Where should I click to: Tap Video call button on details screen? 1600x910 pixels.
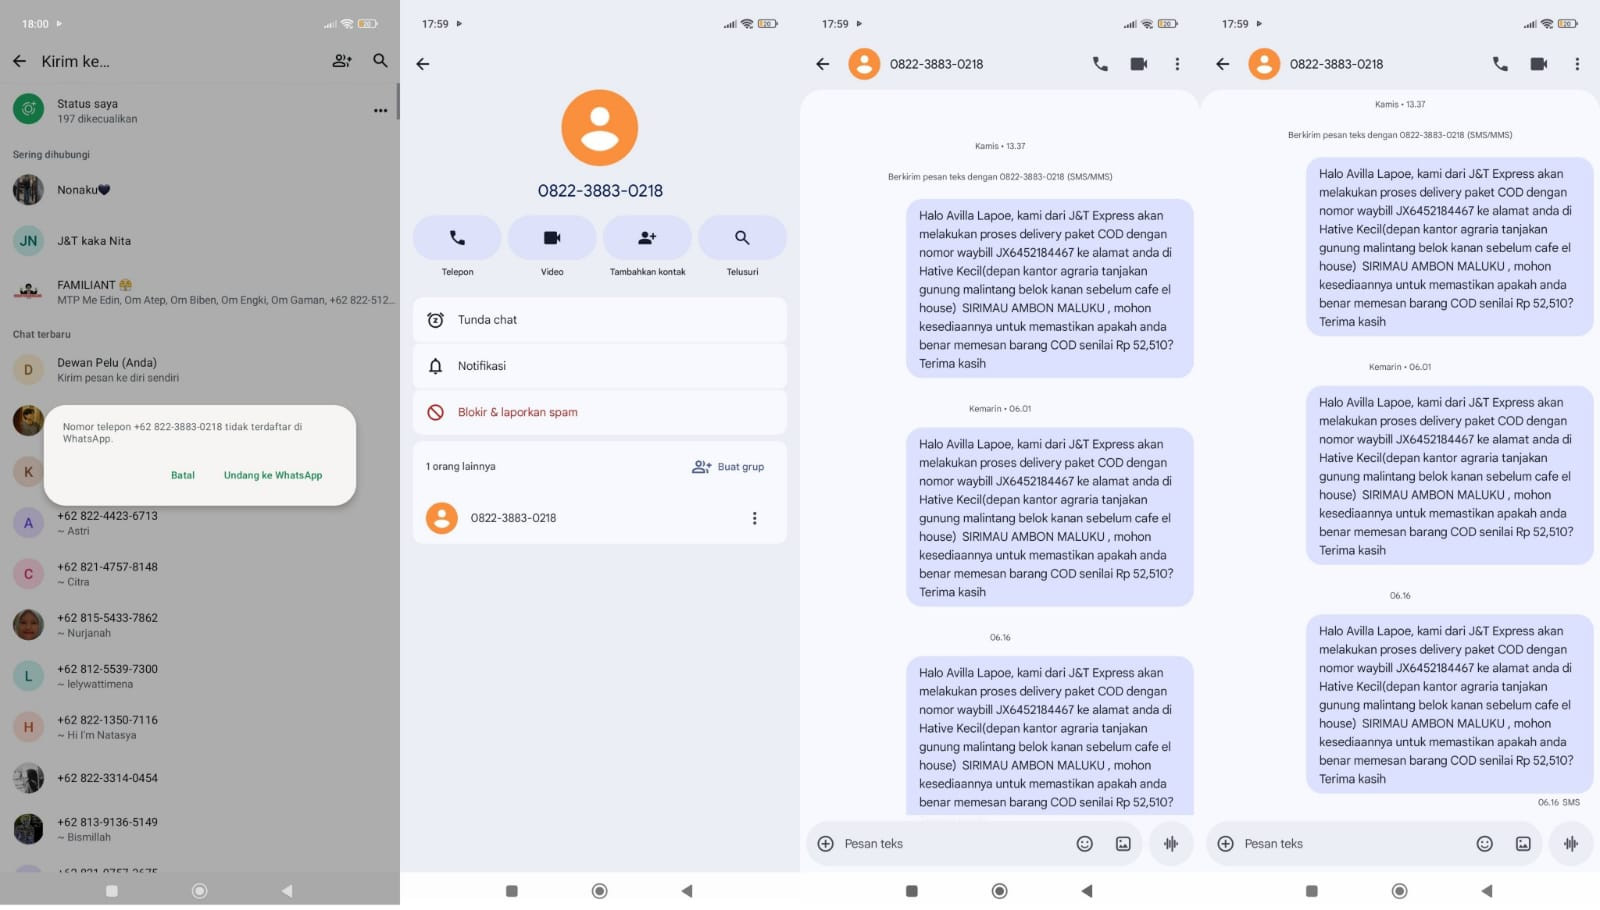point(552,238)
